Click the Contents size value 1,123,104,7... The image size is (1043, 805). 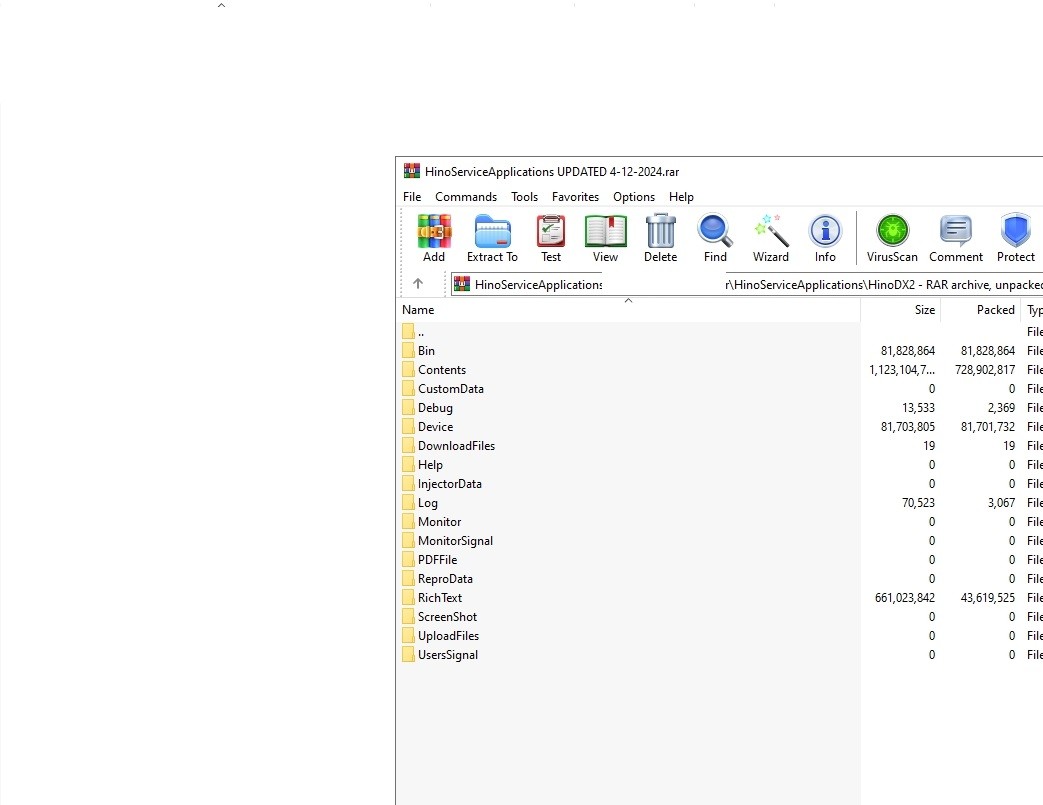902,370
